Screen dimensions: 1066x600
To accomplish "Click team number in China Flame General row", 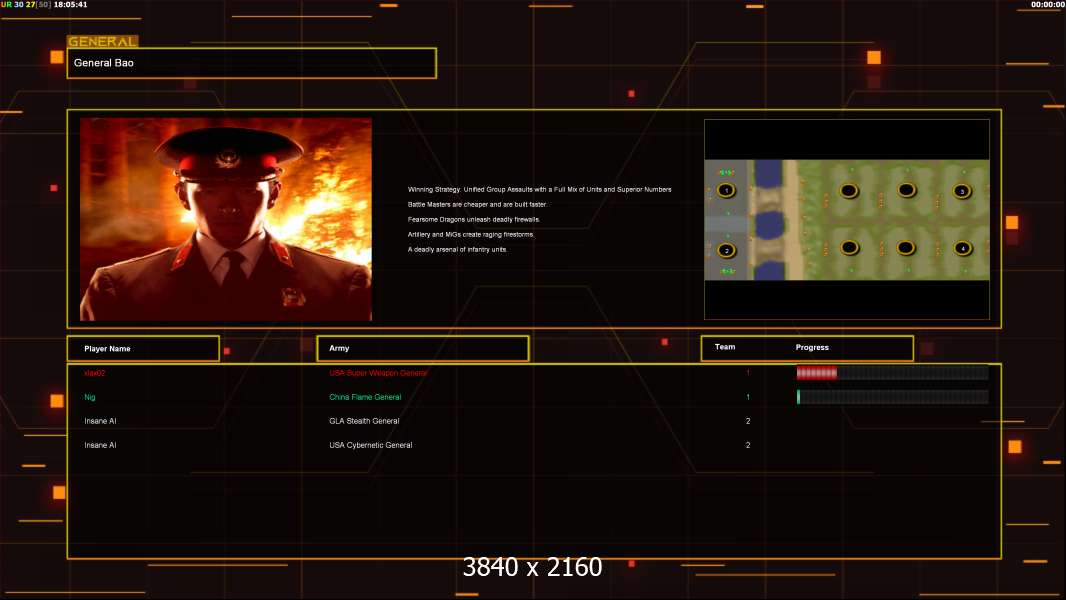I will click(x=748, y=398).
